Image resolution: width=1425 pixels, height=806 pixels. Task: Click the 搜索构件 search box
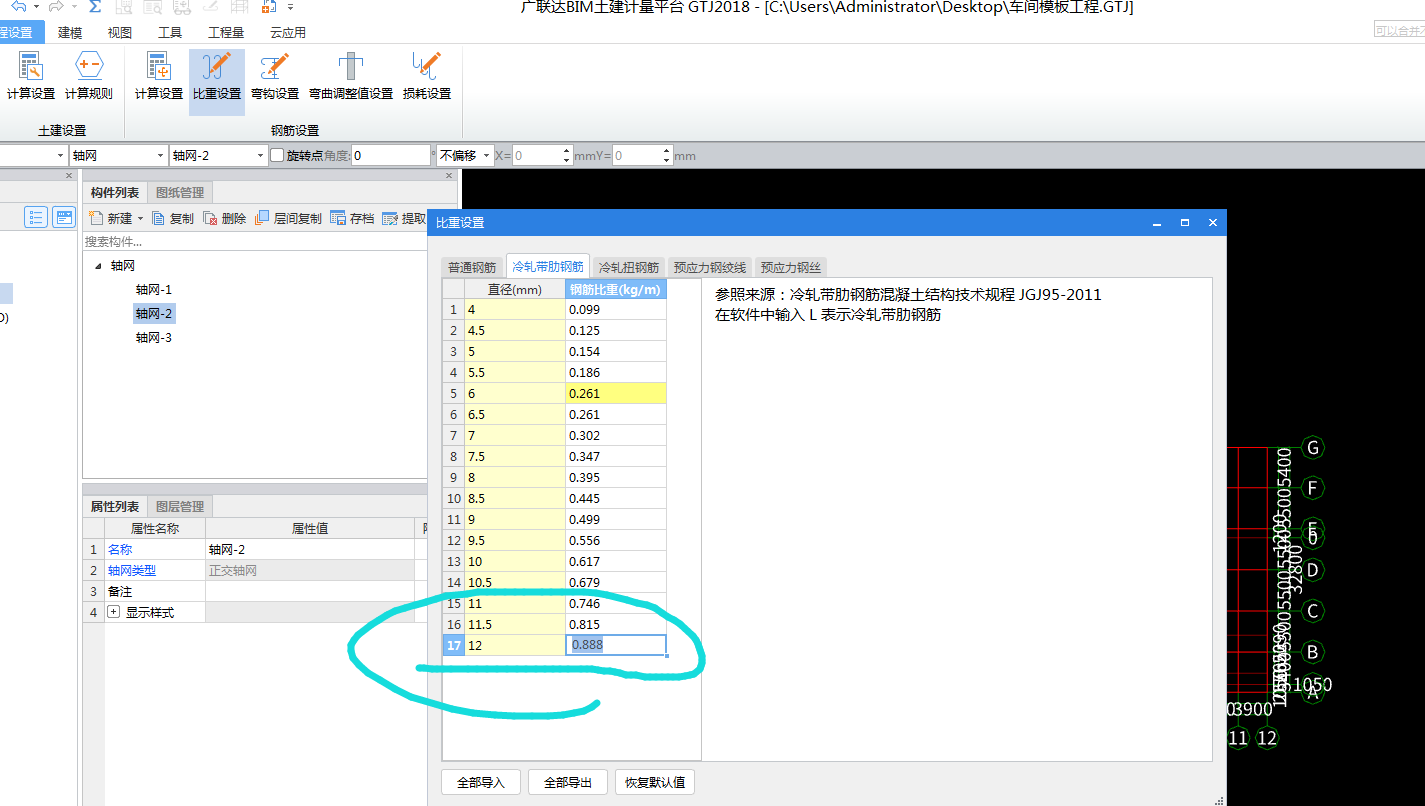coord(256,241)
